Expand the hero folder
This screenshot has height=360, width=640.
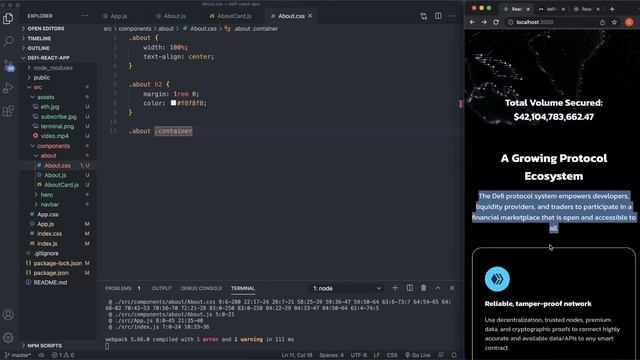(47, 195)
